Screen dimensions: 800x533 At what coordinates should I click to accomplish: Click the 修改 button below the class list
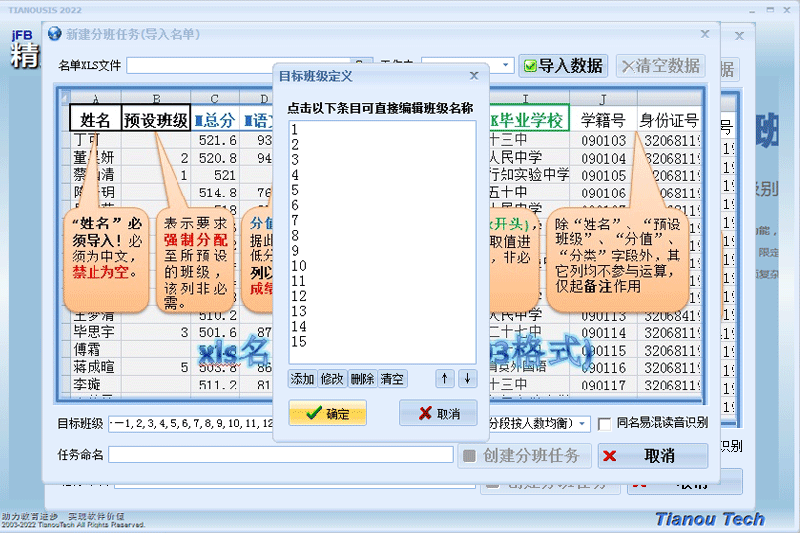[332, 378]
